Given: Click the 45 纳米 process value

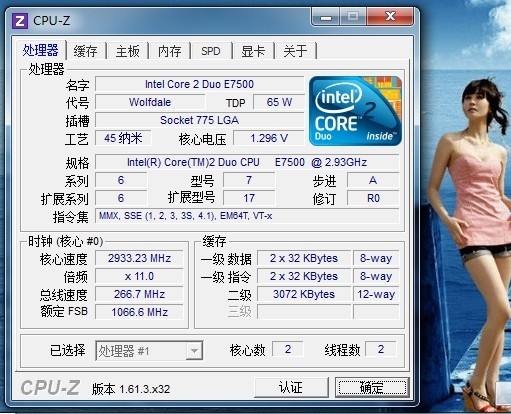Looking at the screenshot, I should [x=123, y=138].
